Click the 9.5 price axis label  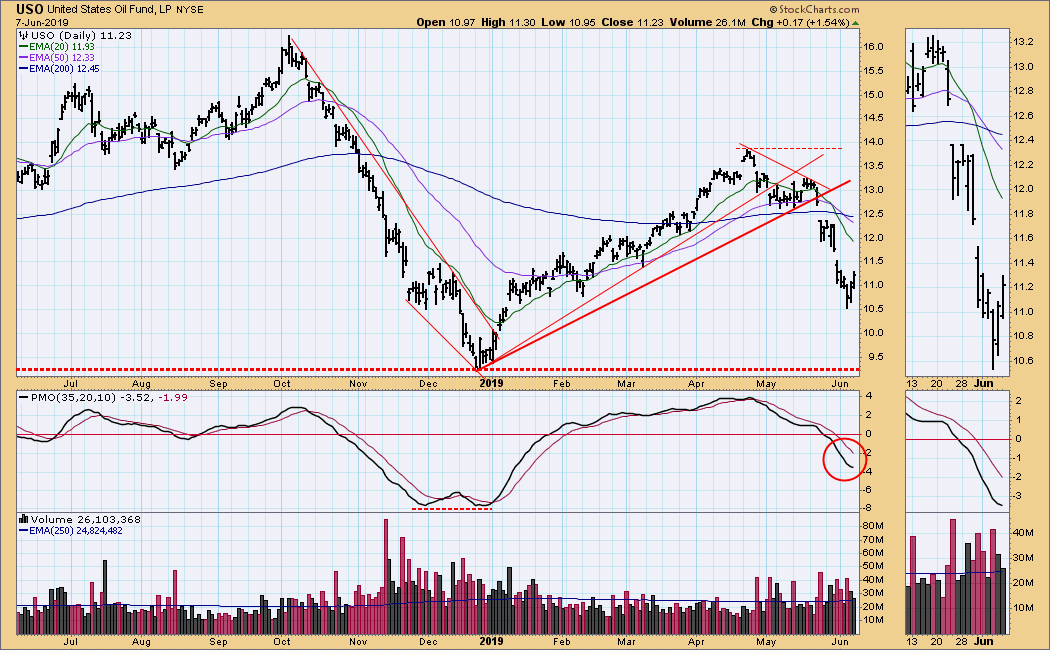click(x=874, y=356)
